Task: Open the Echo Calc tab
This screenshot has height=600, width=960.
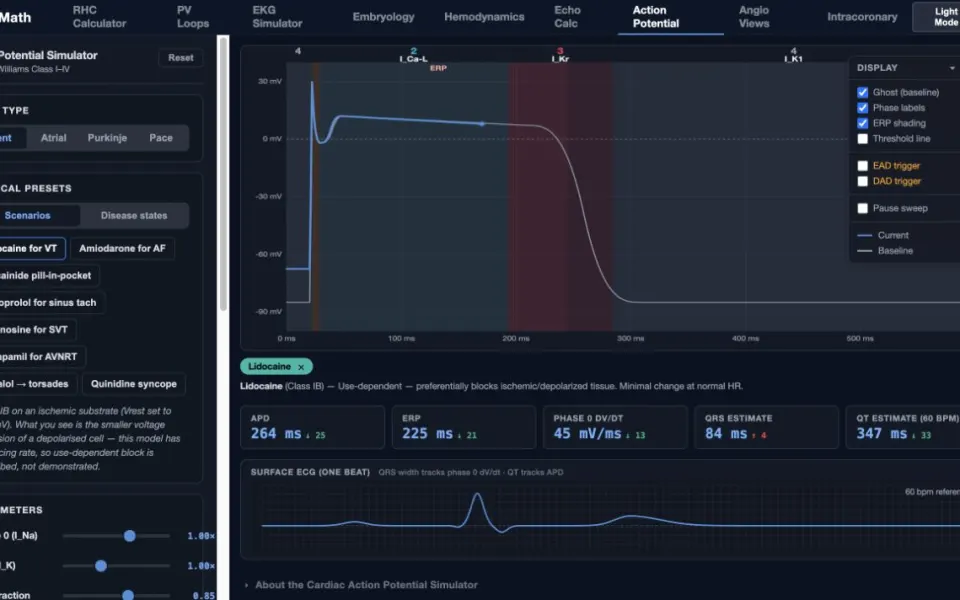Action: pos(567,17)
